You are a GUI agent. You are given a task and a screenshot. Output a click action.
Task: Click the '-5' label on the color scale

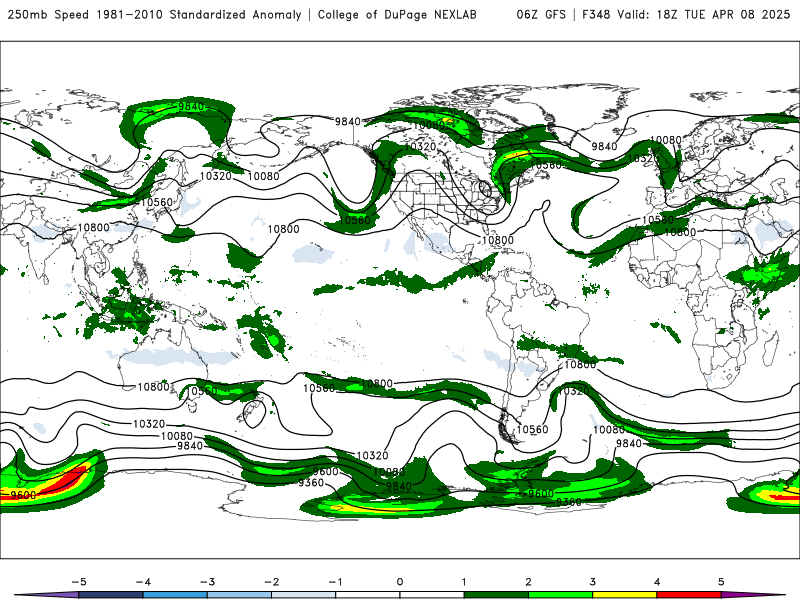[79, 582]
